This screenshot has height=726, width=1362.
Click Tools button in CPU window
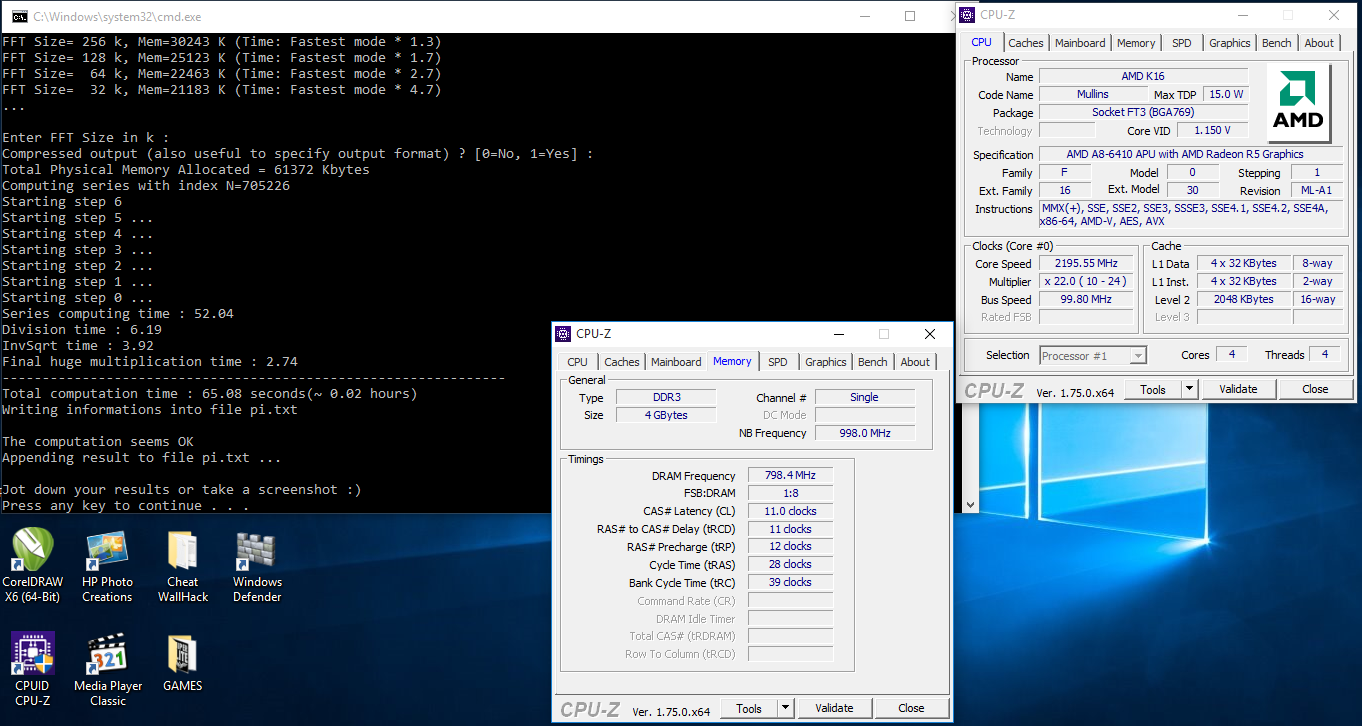pos(1152,389)
